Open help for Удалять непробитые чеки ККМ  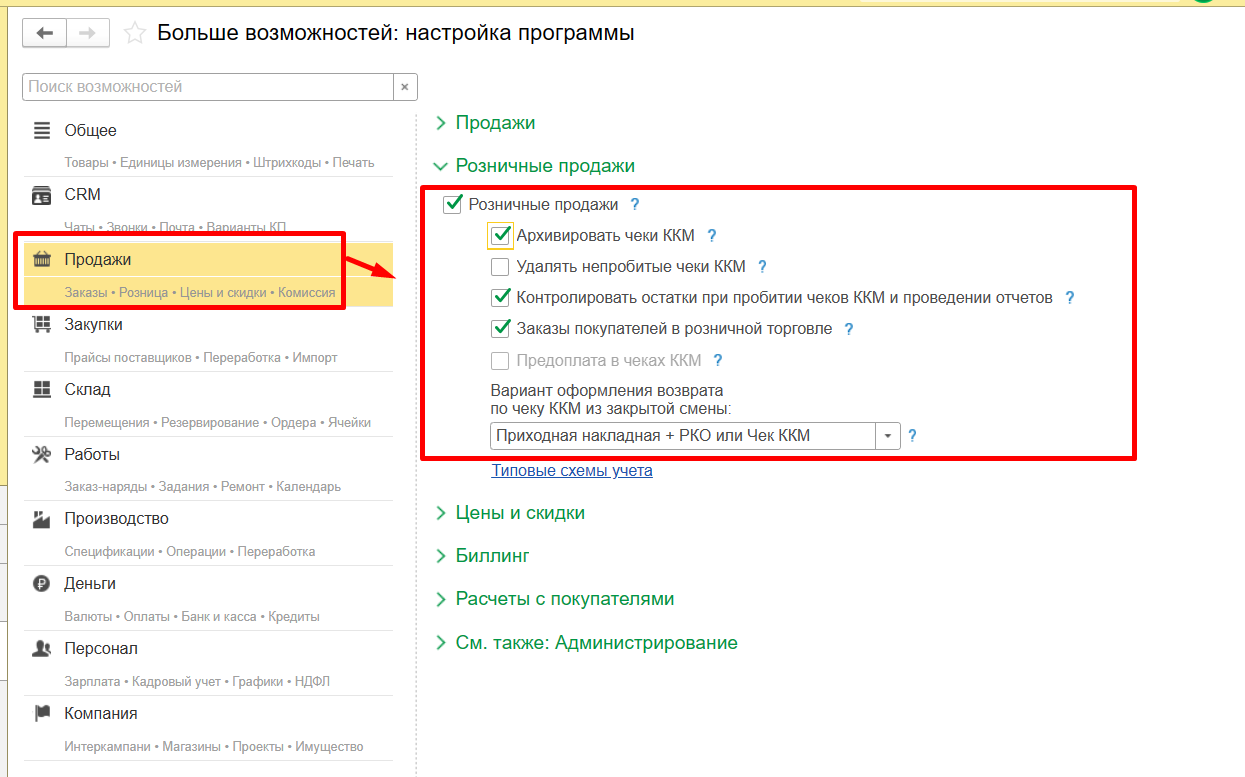[x=762, y=267]
